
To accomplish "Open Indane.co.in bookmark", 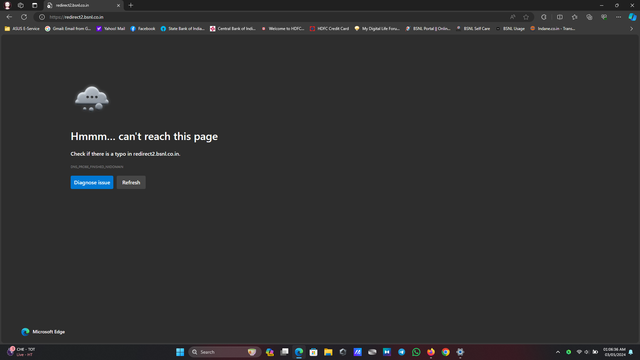I will (x=553, y=29).
